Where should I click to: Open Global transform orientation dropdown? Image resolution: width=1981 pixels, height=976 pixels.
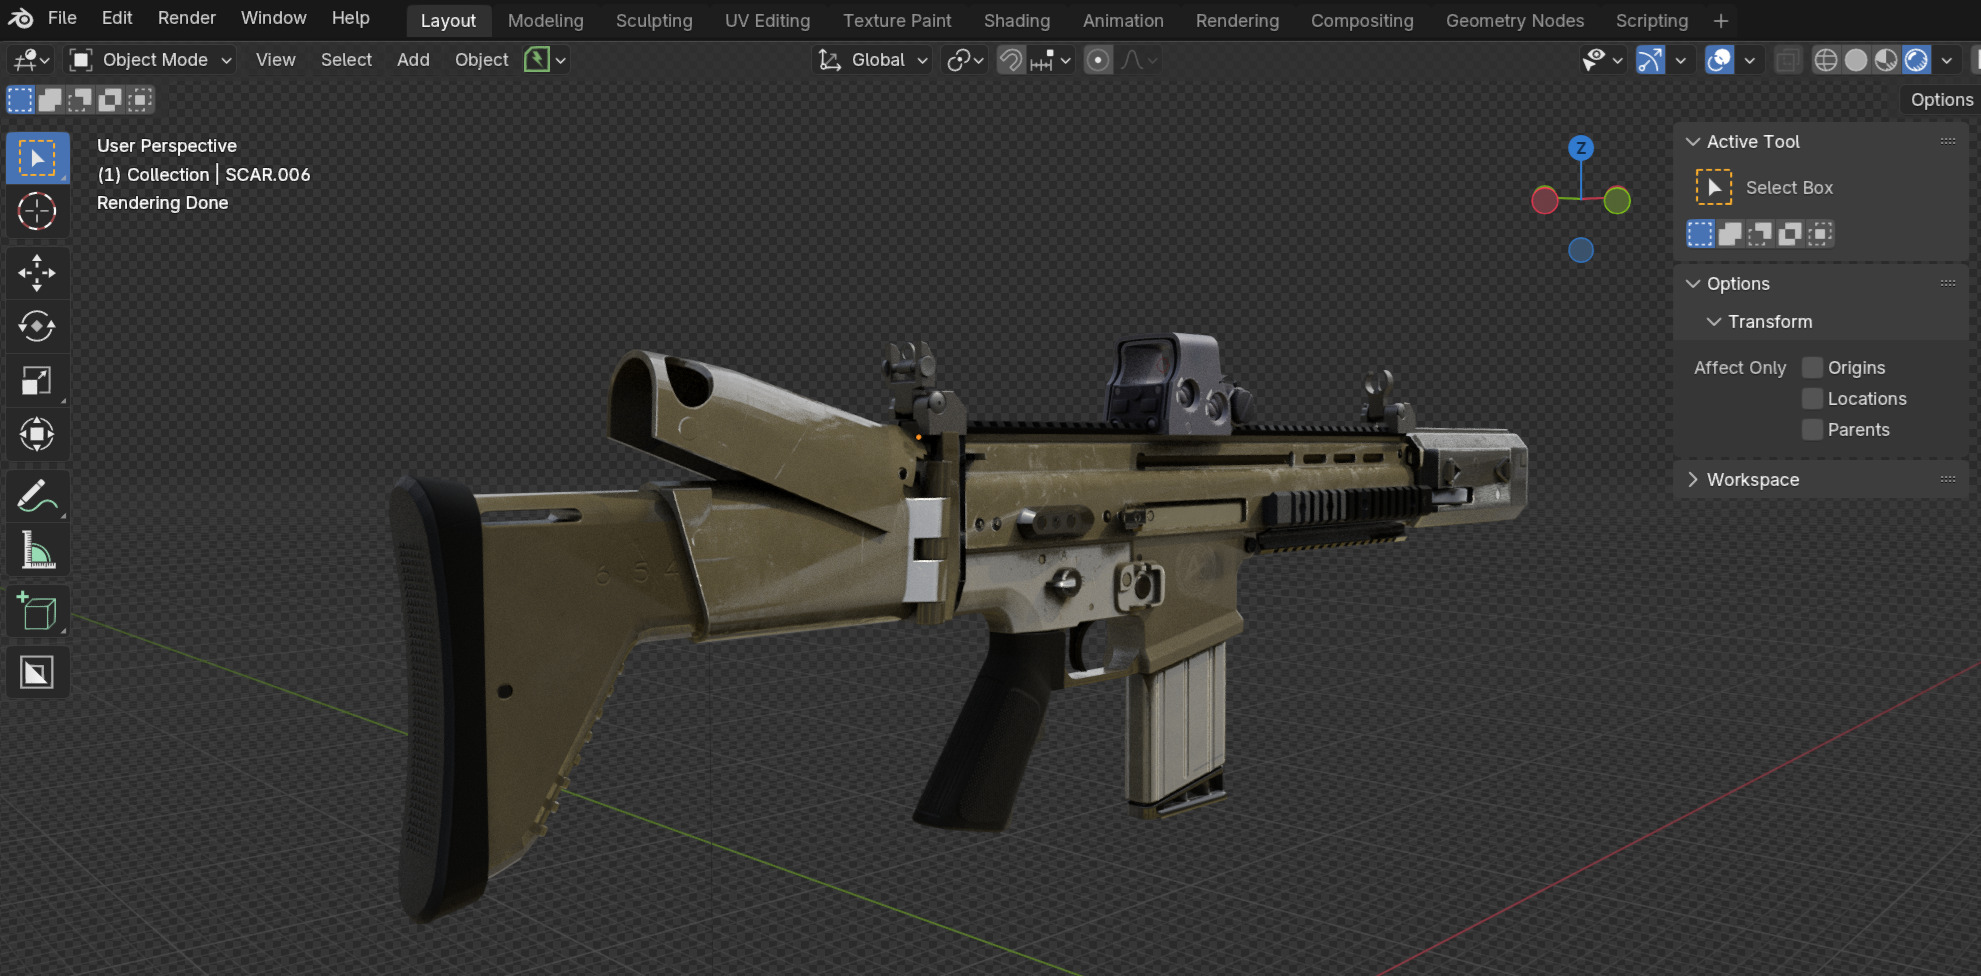[873, 60]
